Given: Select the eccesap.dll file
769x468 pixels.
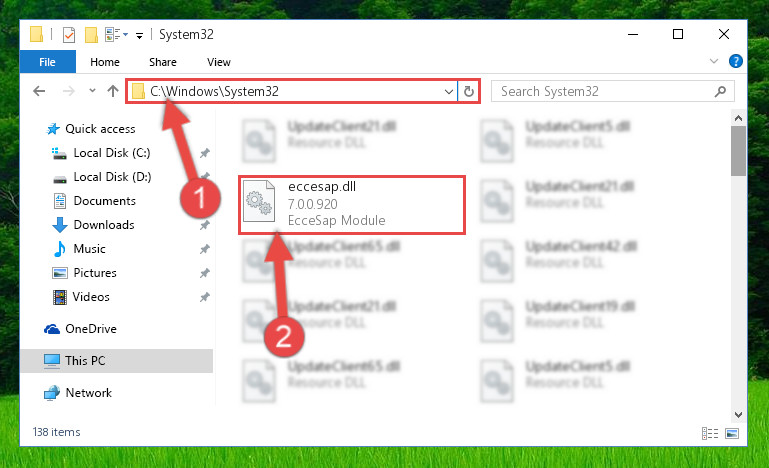Looking at the screenshot, I should [351, 204].
